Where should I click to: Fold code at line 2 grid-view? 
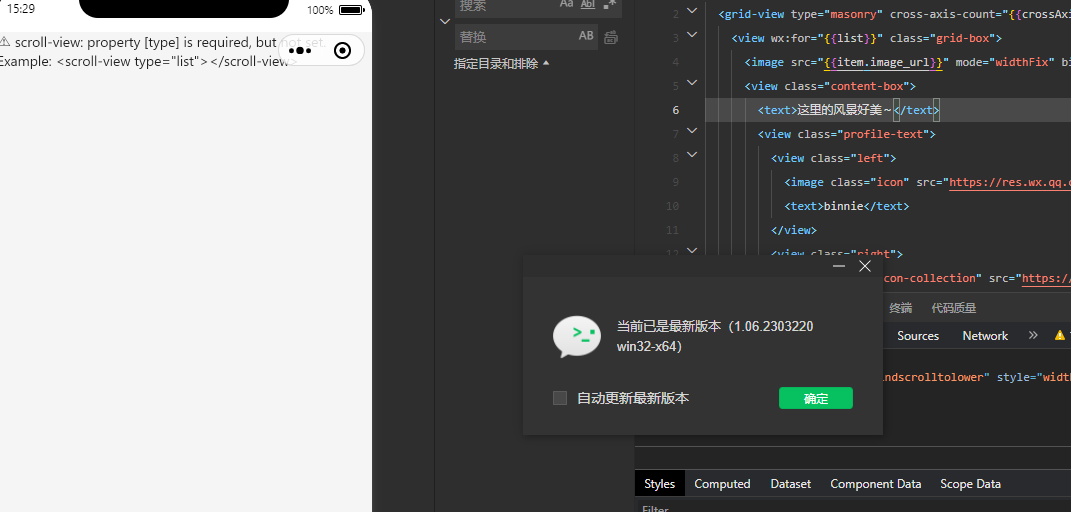click(691, 10)
